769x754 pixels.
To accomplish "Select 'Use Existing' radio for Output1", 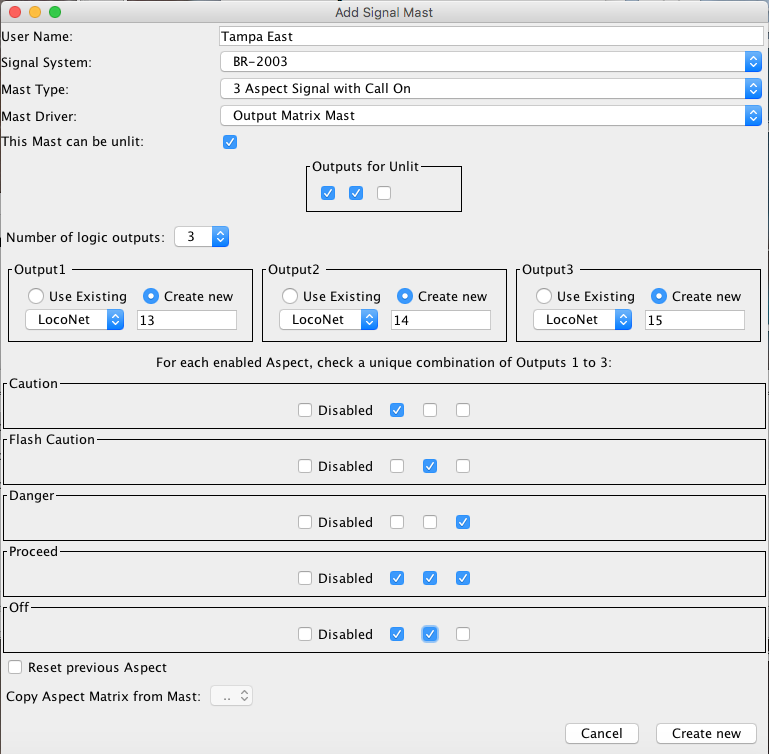I will pyautogui.click(x=37, y=296).
